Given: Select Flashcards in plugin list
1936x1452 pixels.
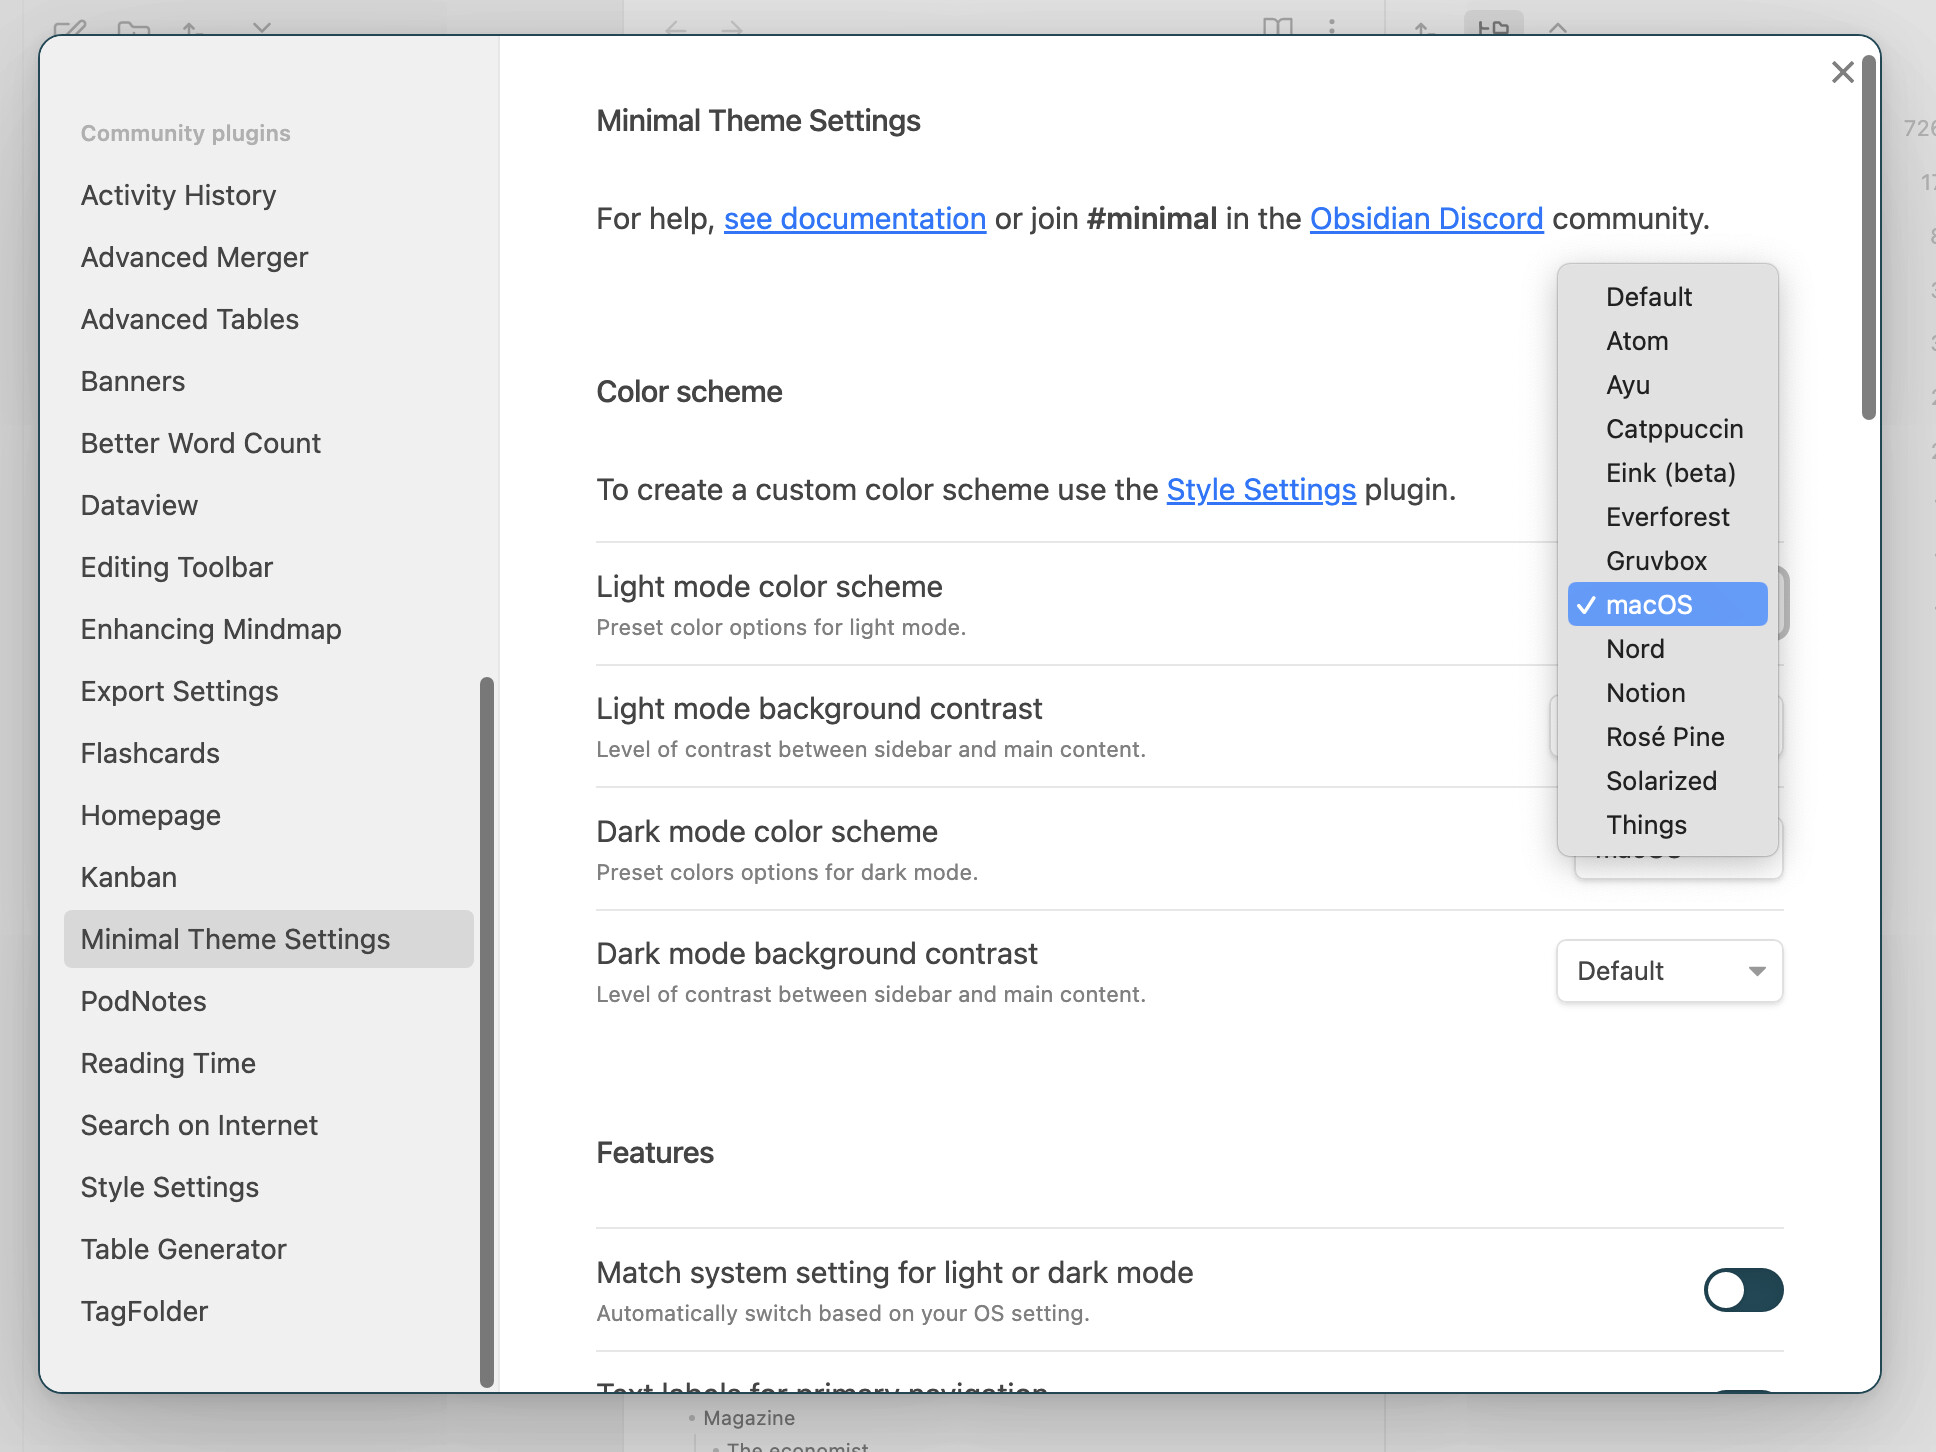Looking at the screenshot, I should [x=268, y=753].
